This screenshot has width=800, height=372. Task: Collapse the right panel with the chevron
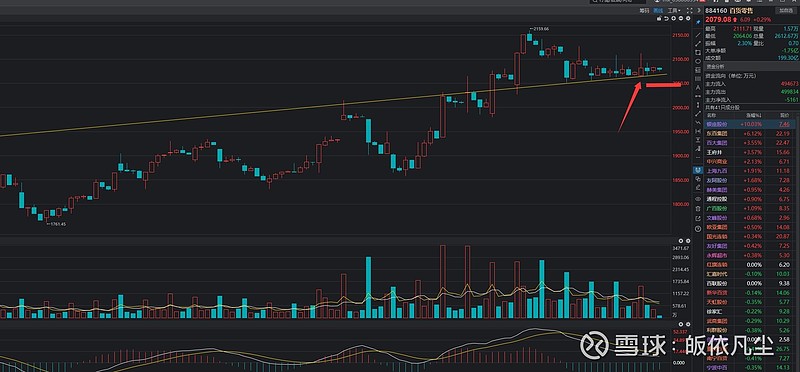(x=699, y=11)
